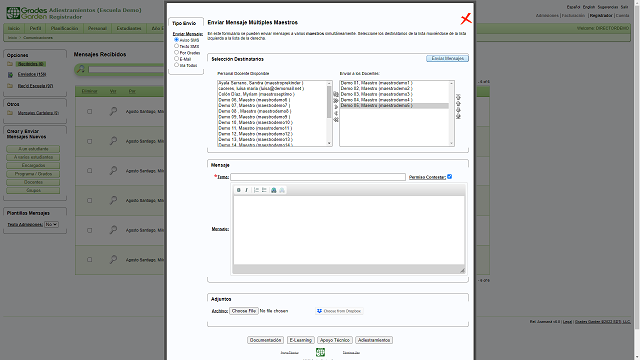This screenshot has width=640, height=360.
Task: Open the Perfil menu in background page
Action: [35, 29]
